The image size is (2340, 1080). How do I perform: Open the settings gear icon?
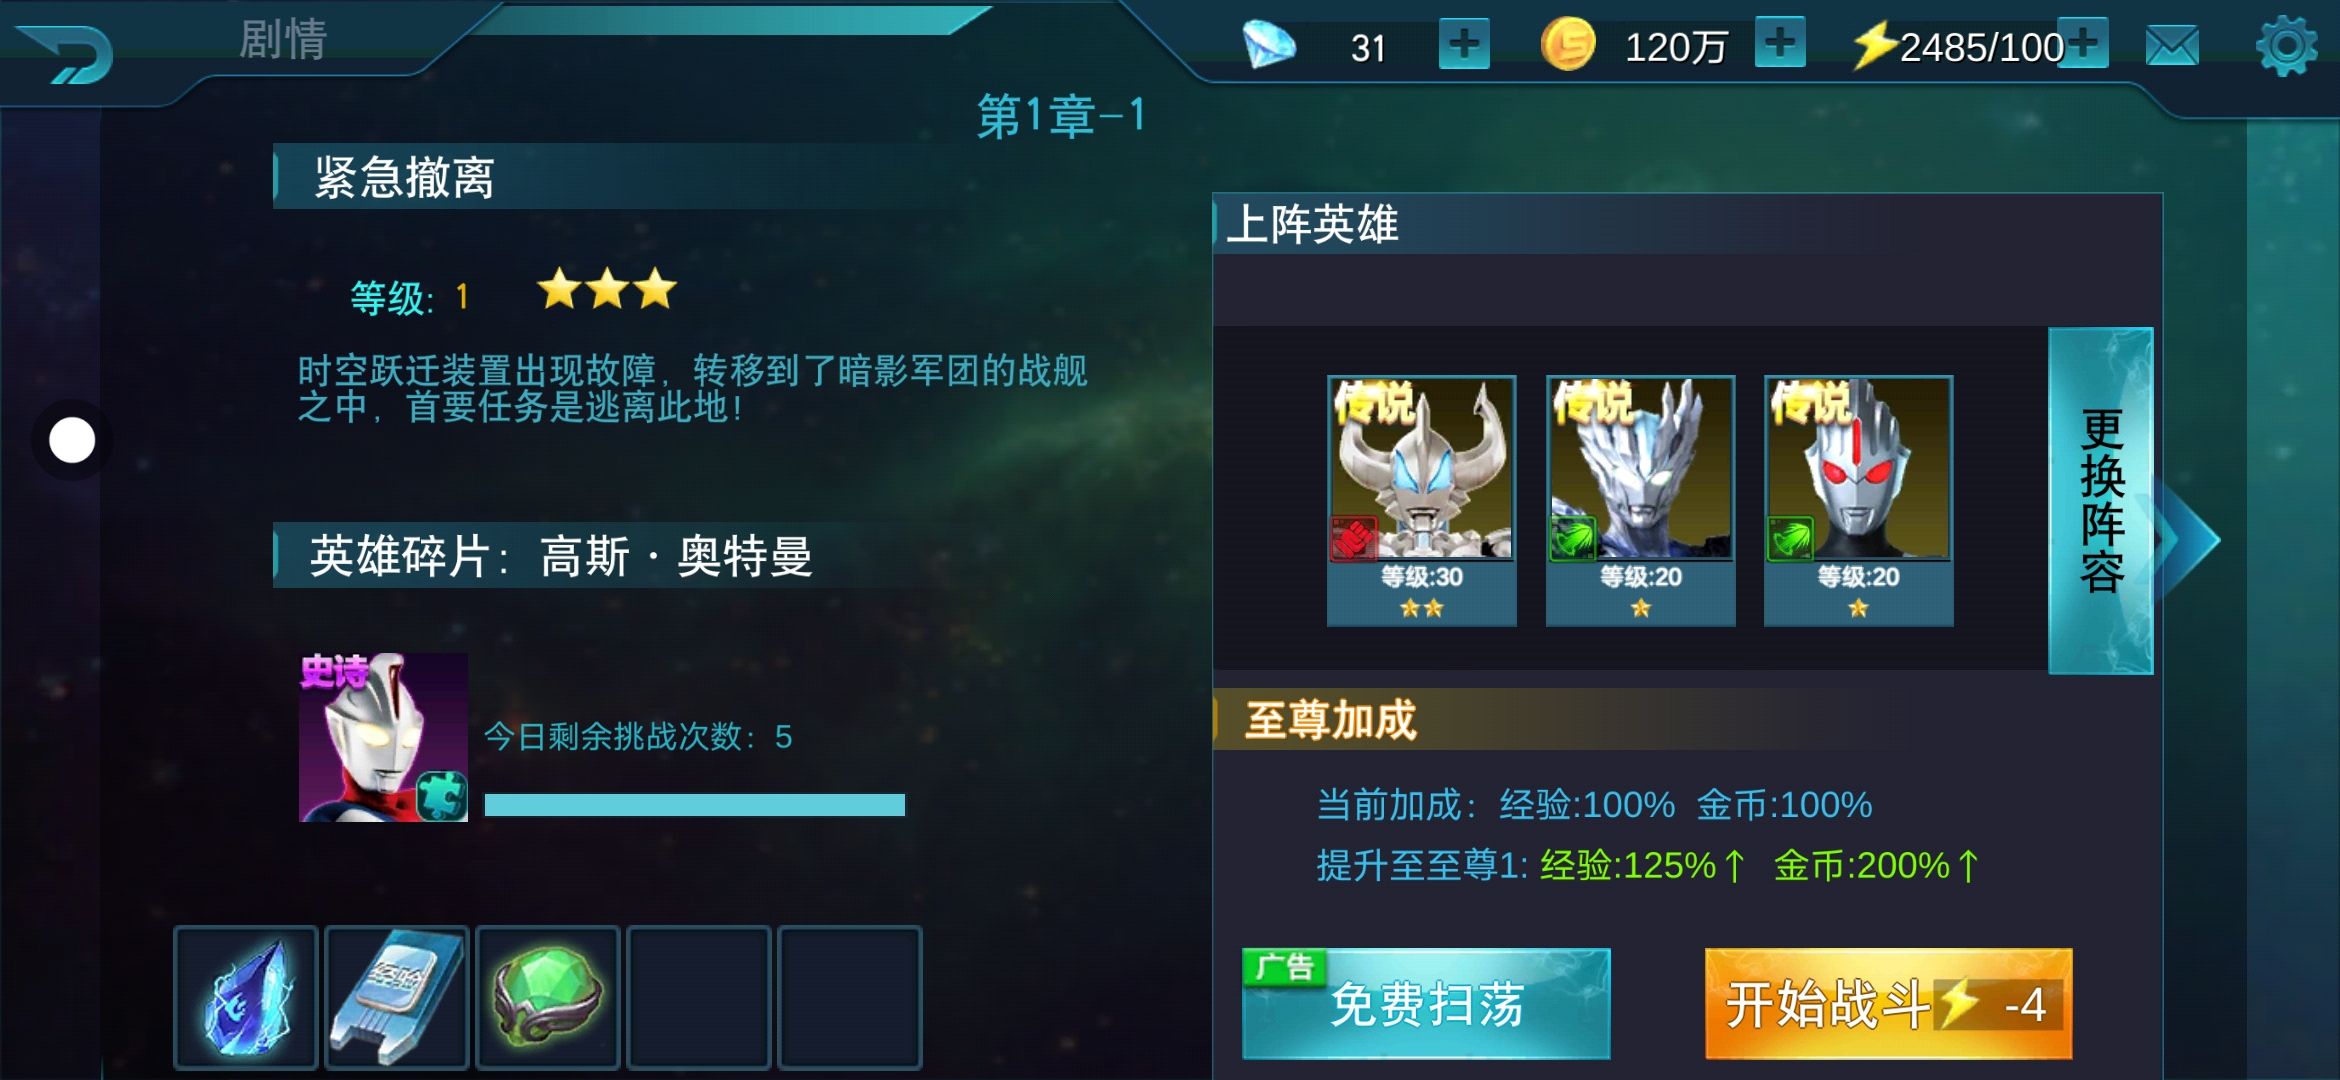2286,46
